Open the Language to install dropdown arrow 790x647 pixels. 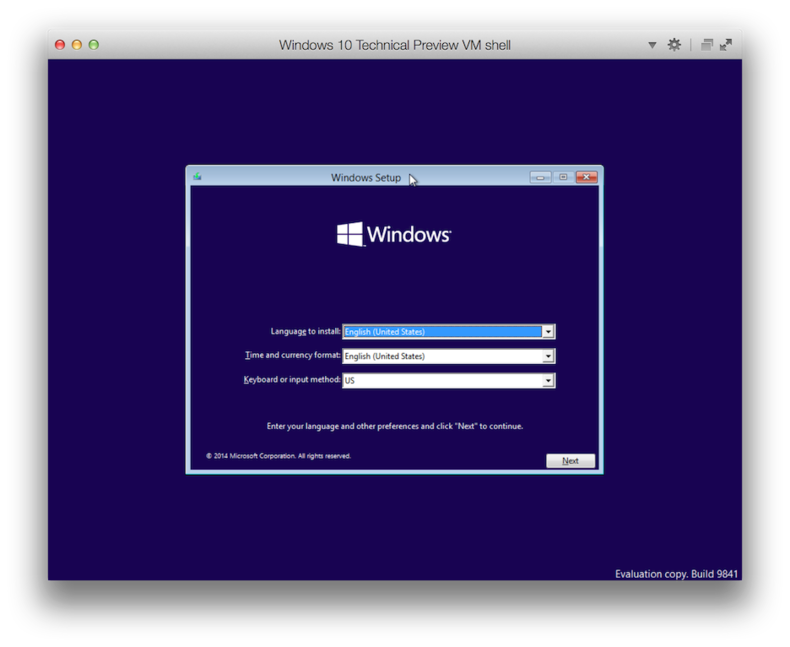tap(548, 332)
